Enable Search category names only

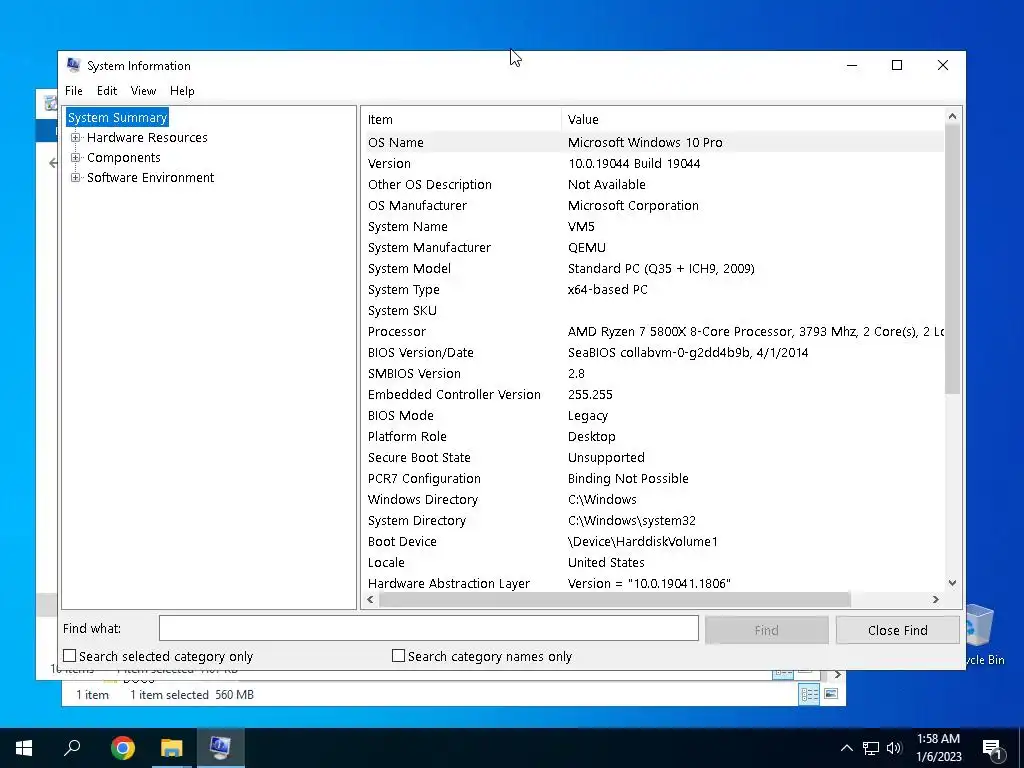(x=398, y=656)
